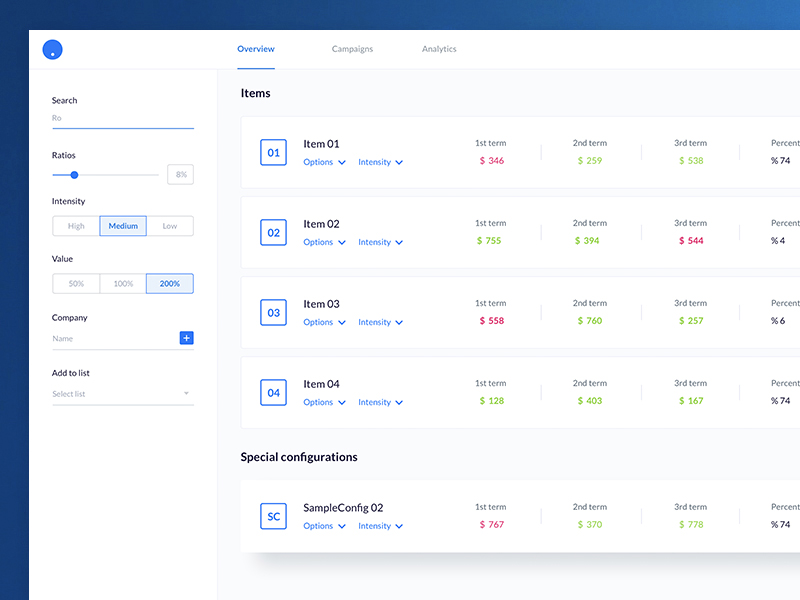Click the Item 02 title link
The image size is (800, 600).
click(x=321, y=224)
